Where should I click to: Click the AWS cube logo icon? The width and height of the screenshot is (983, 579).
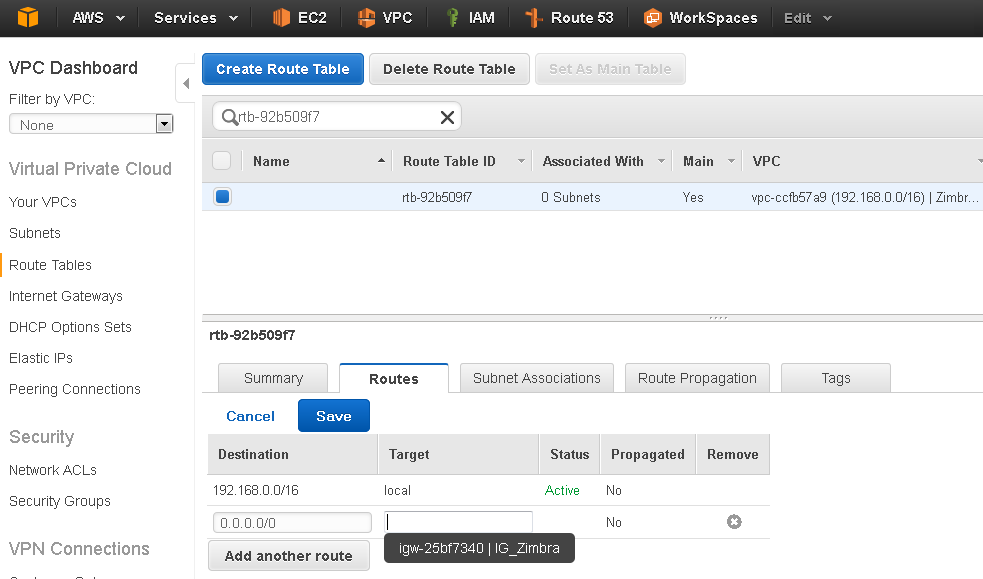pos(28,18)
